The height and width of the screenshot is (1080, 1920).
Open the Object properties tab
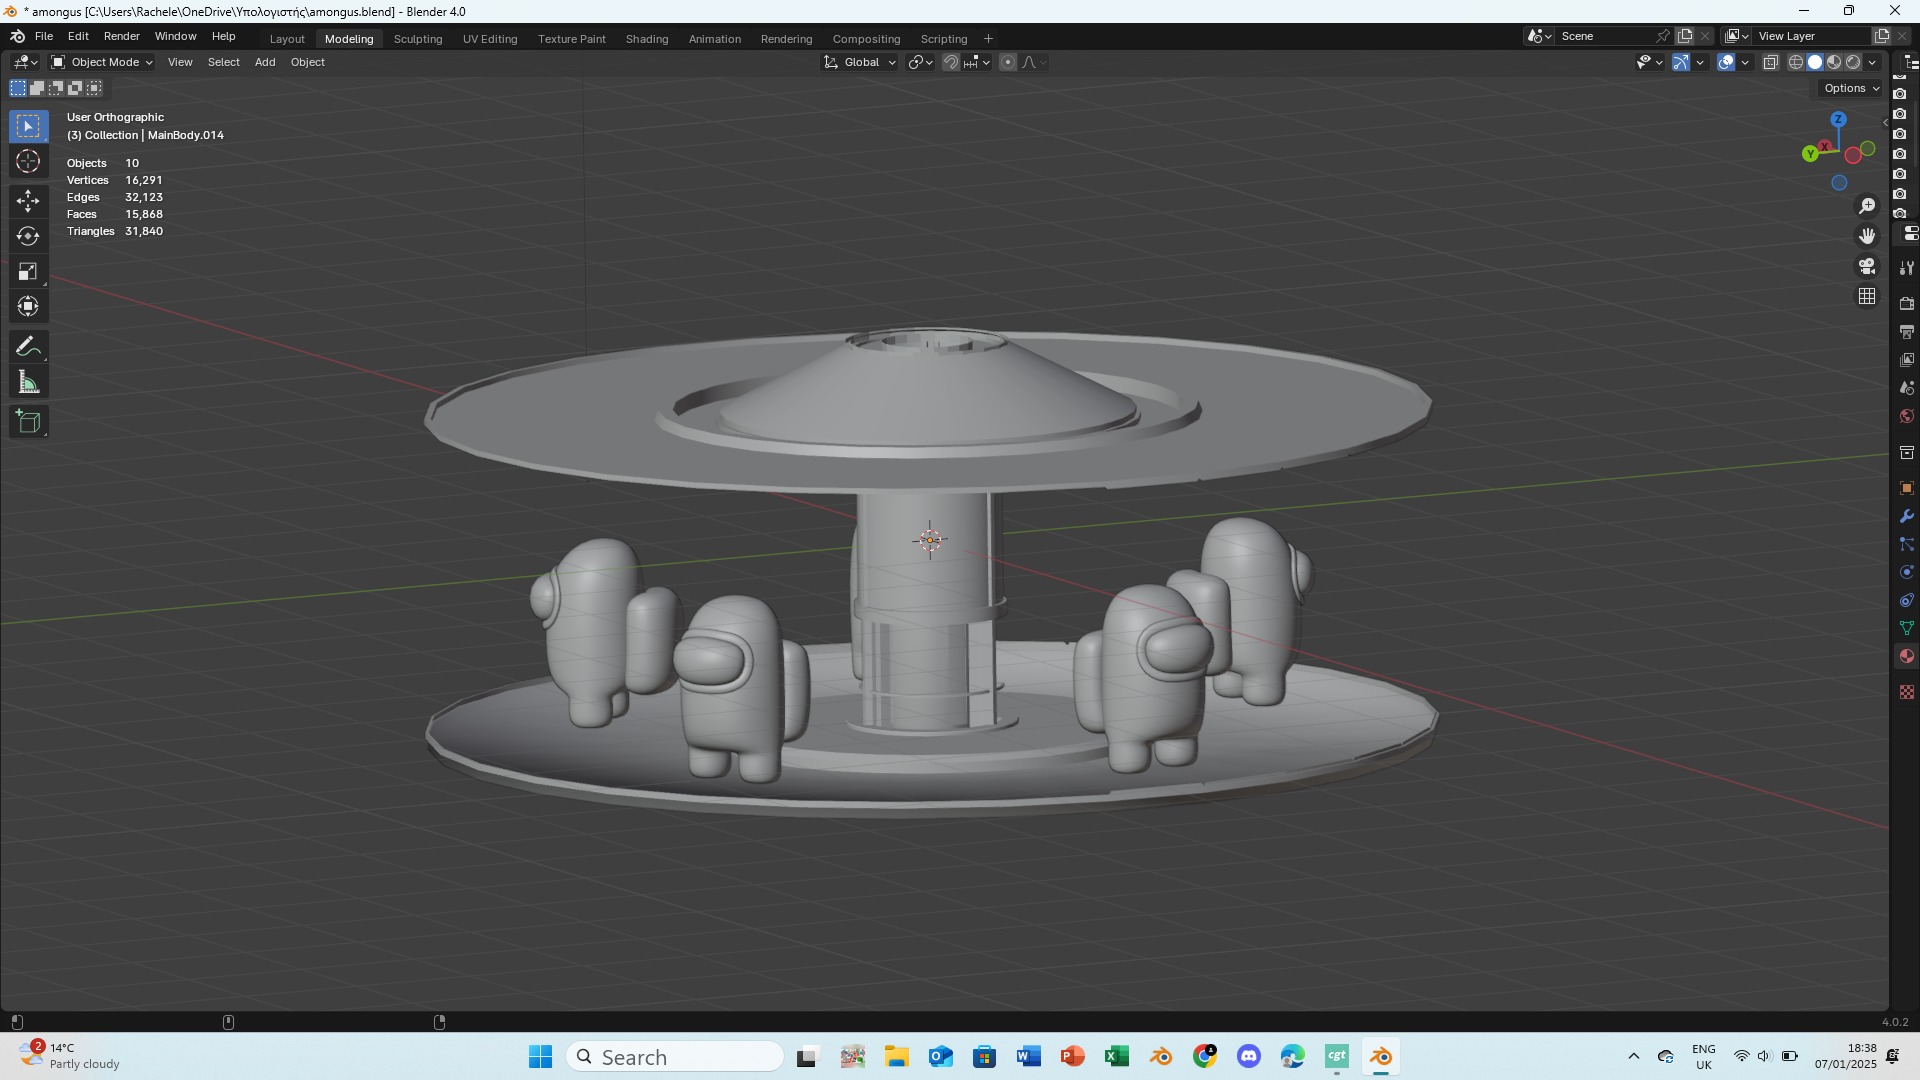coord(1907,488)
